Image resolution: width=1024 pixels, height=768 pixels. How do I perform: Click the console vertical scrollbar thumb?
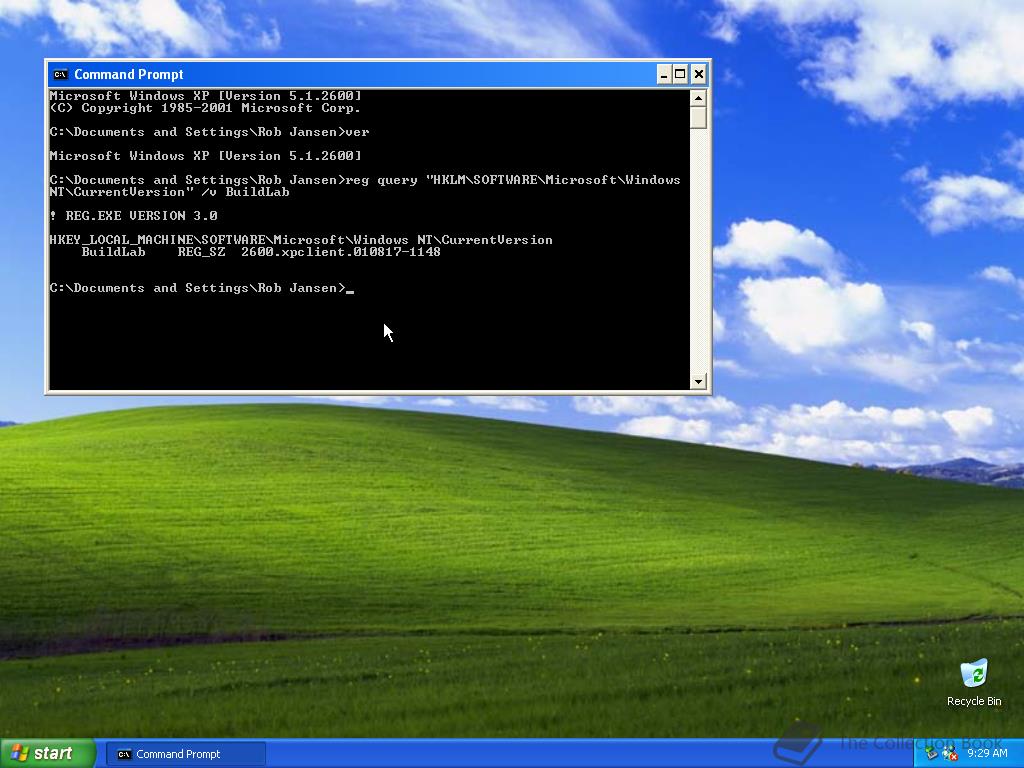click(x=698, y=118)
